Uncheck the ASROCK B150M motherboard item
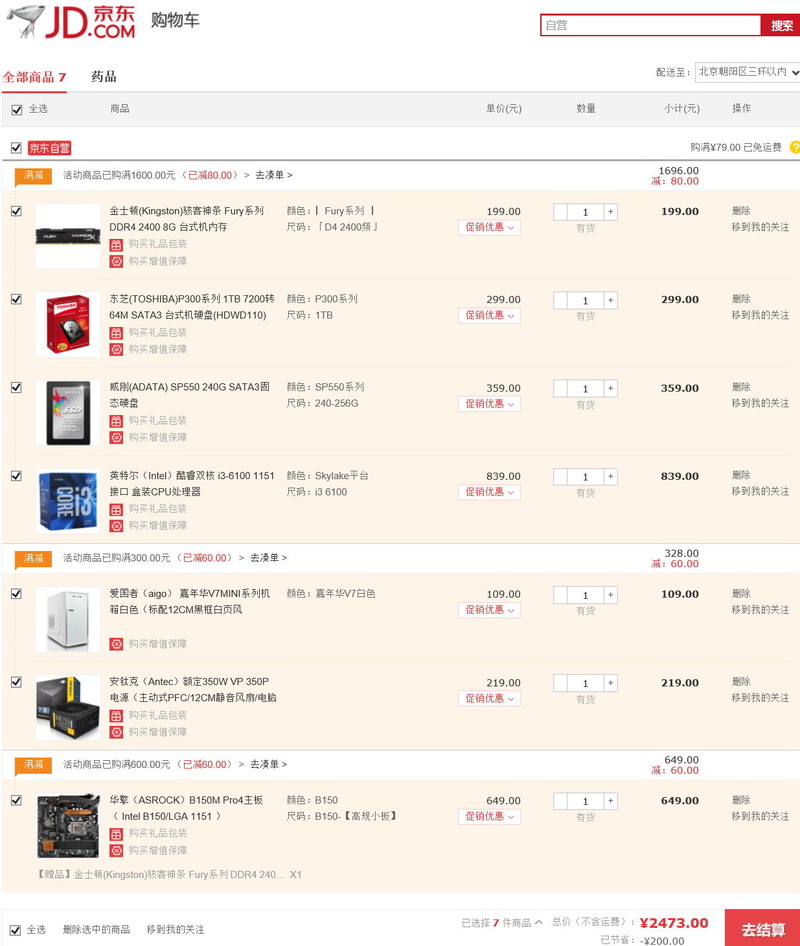This screenshot has width=800, height=946. (x=16, y=801)
